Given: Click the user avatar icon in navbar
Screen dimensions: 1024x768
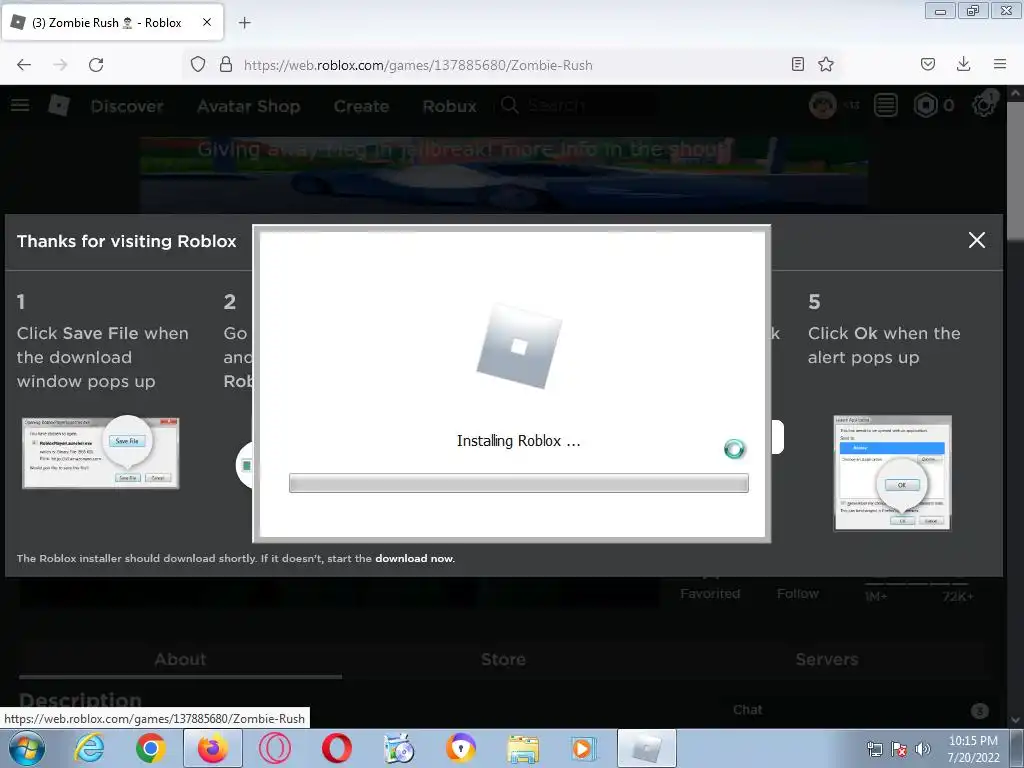Looking at the screenshot, I should [x=823, y=104].
